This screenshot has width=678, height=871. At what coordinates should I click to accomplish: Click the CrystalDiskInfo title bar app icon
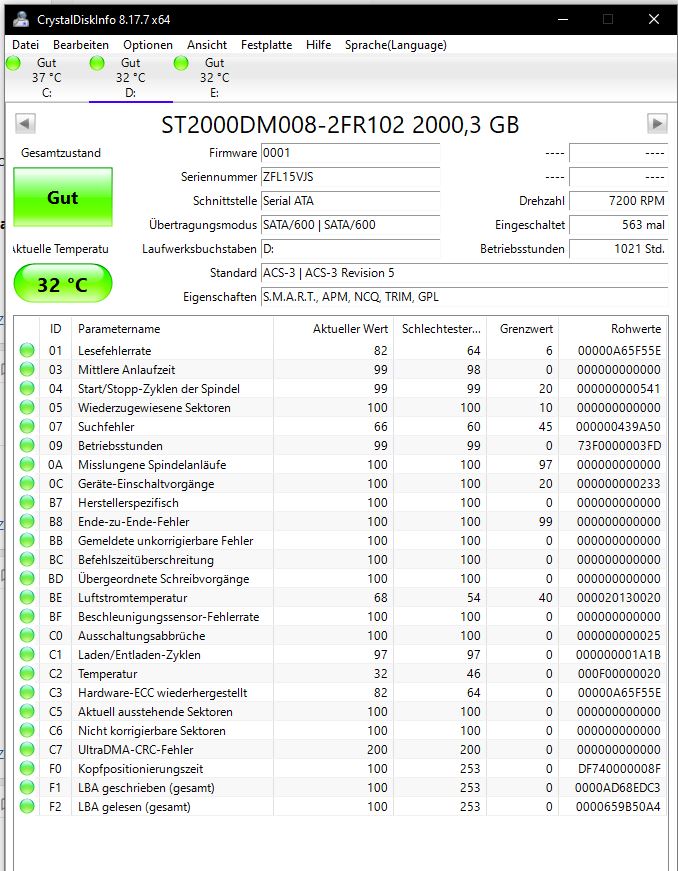point(21,19)
